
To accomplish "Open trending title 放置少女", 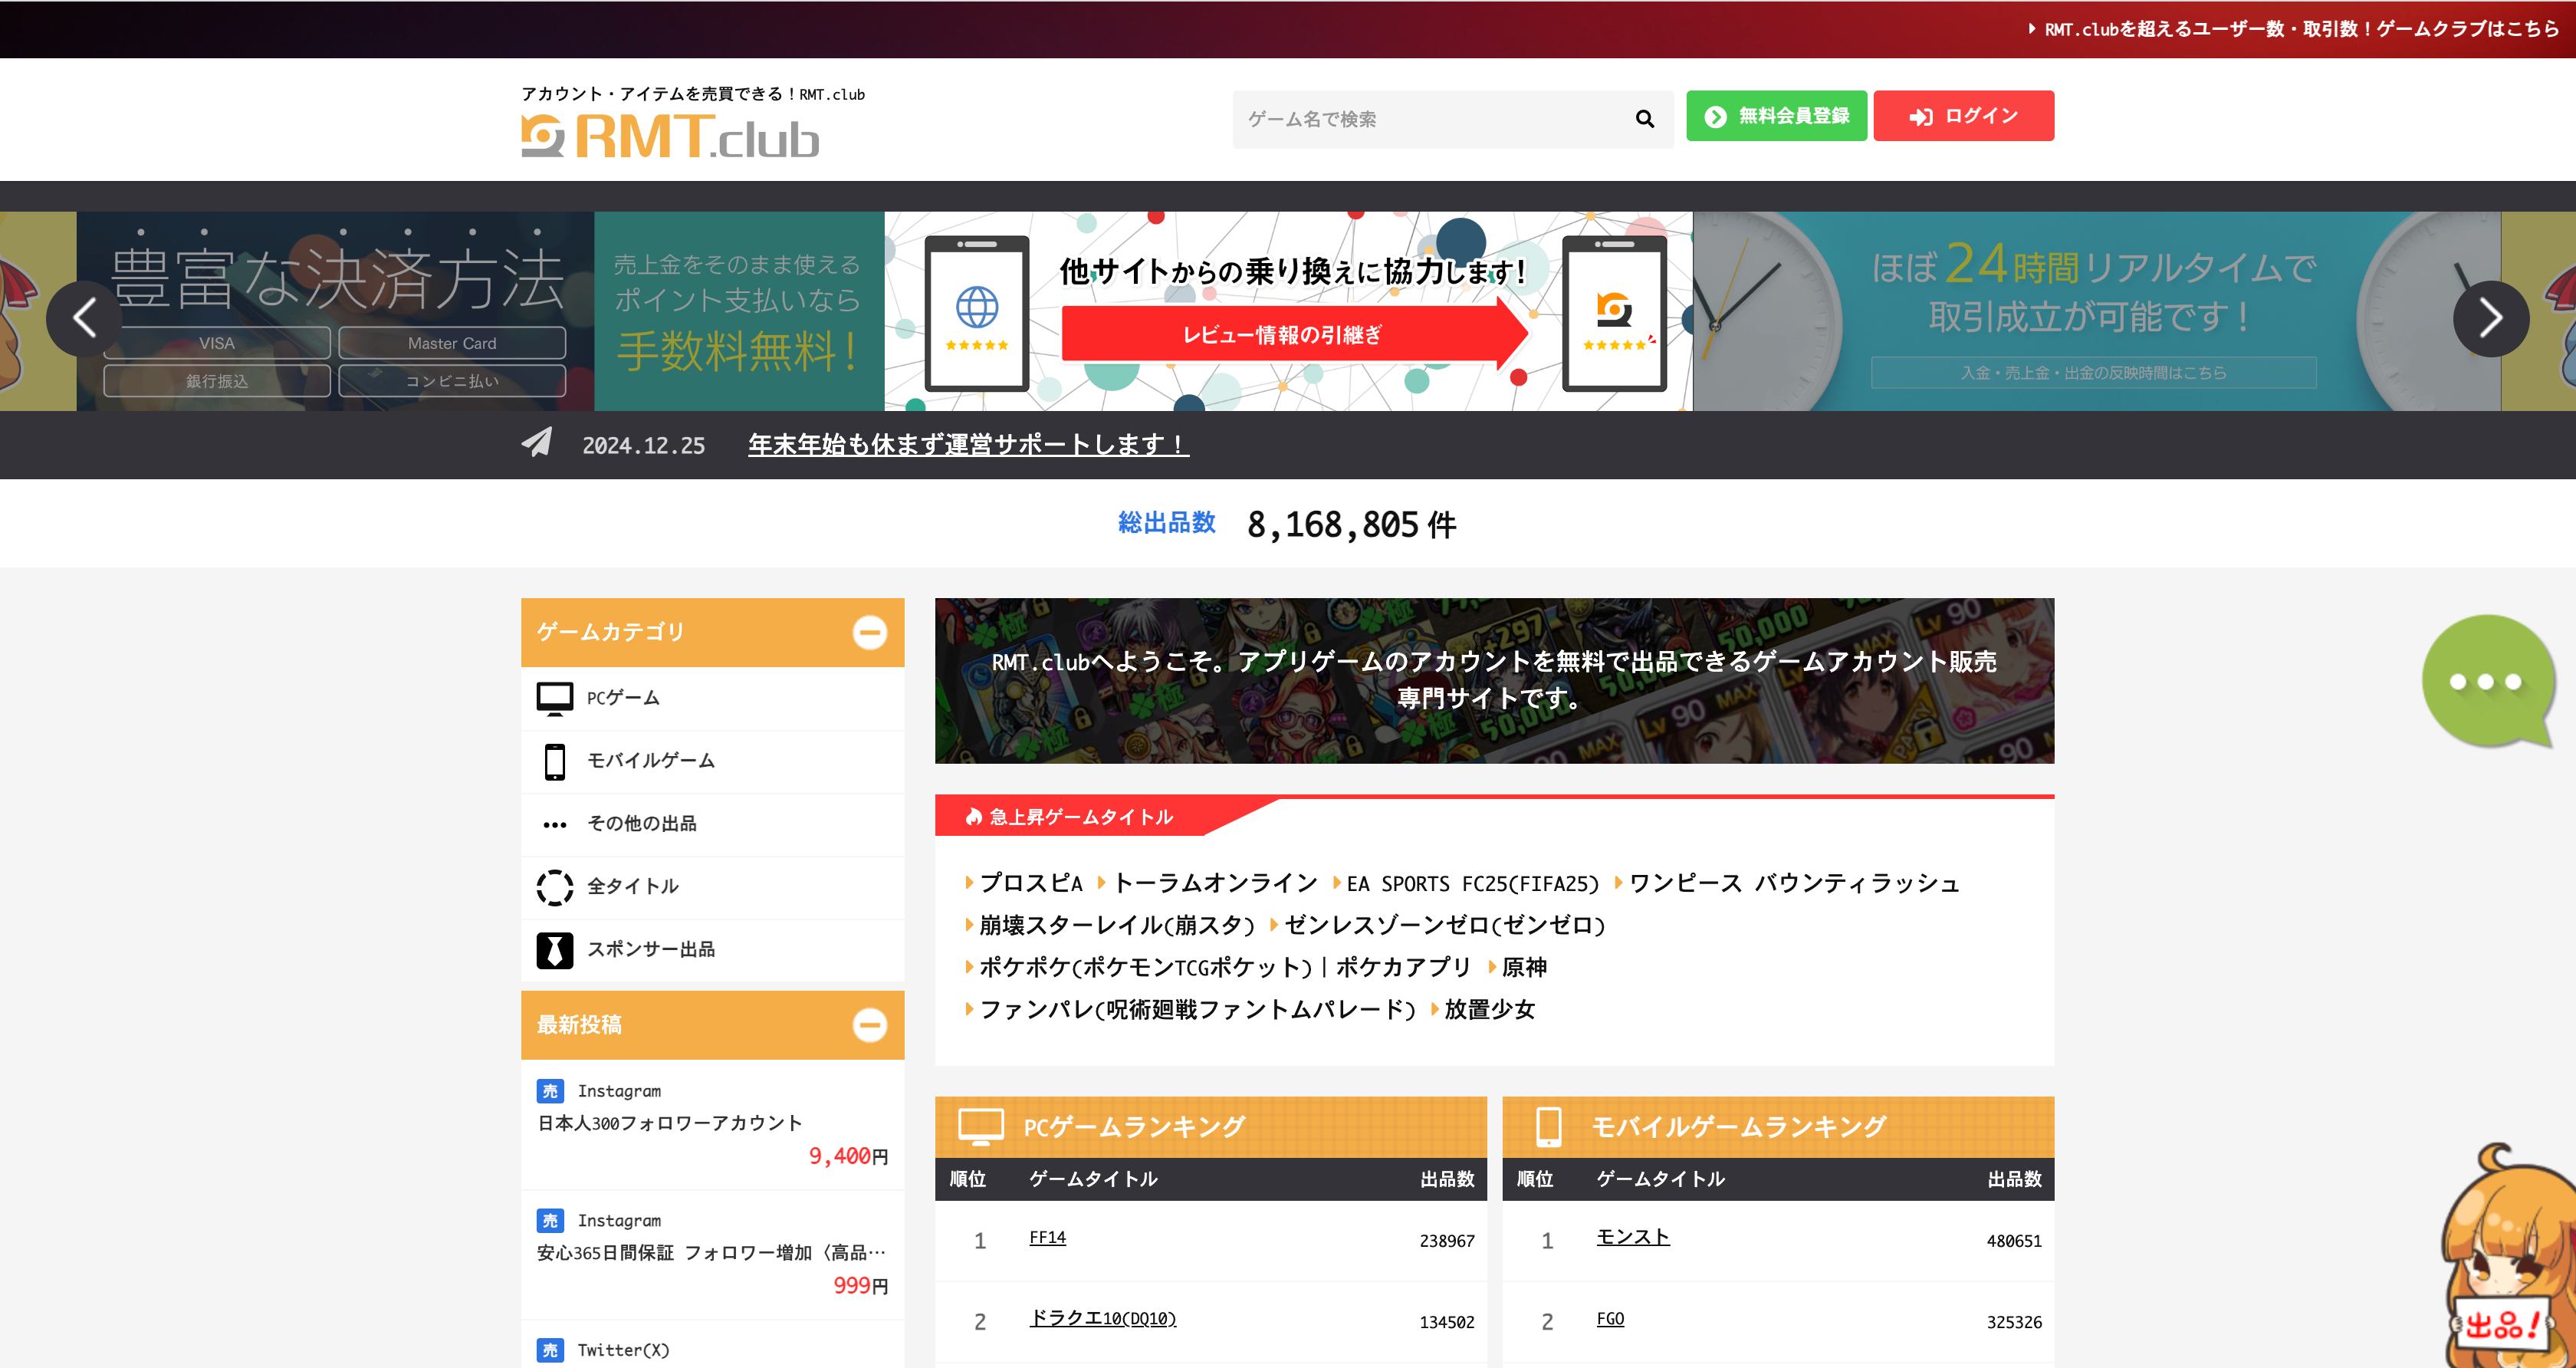I will [x=1489, y=1009].
